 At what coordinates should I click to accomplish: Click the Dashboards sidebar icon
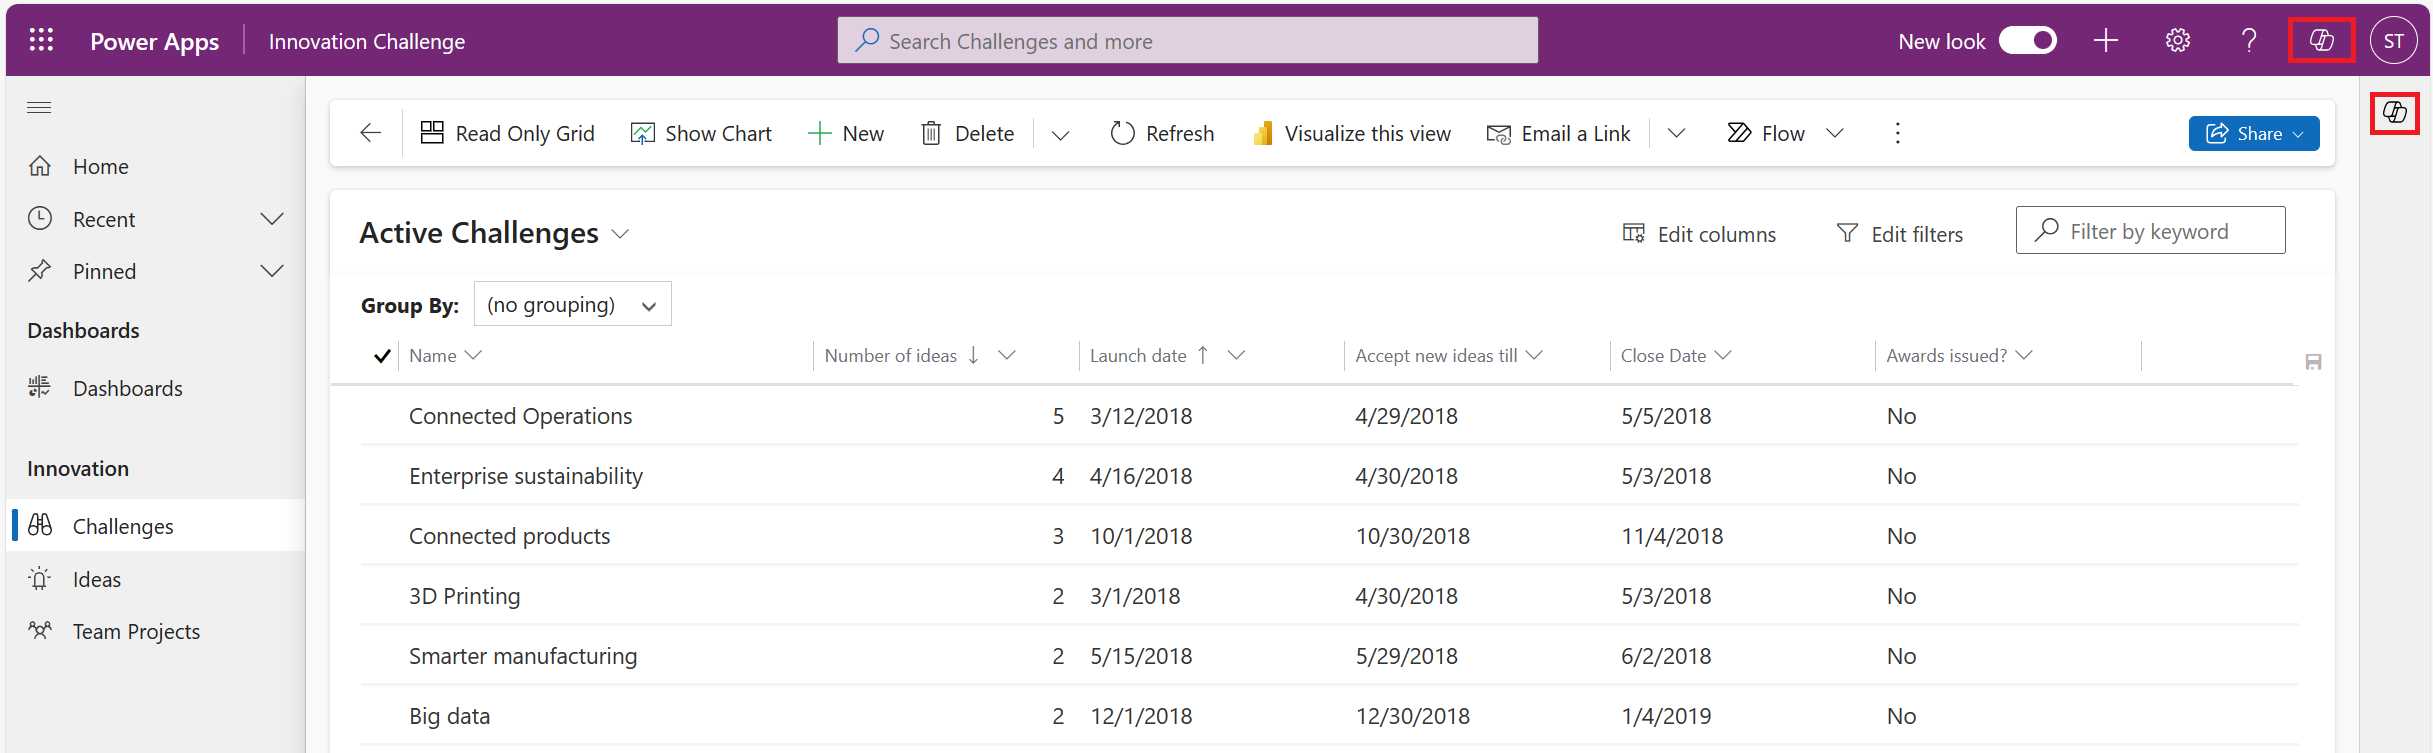[x=40, y=387]
